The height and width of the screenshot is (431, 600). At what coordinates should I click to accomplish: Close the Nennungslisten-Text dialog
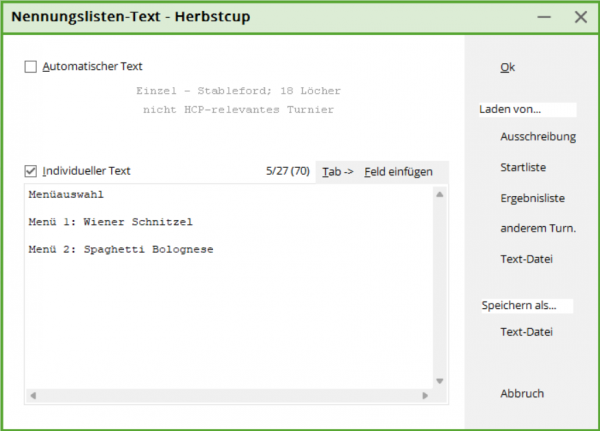coord(581,17)
